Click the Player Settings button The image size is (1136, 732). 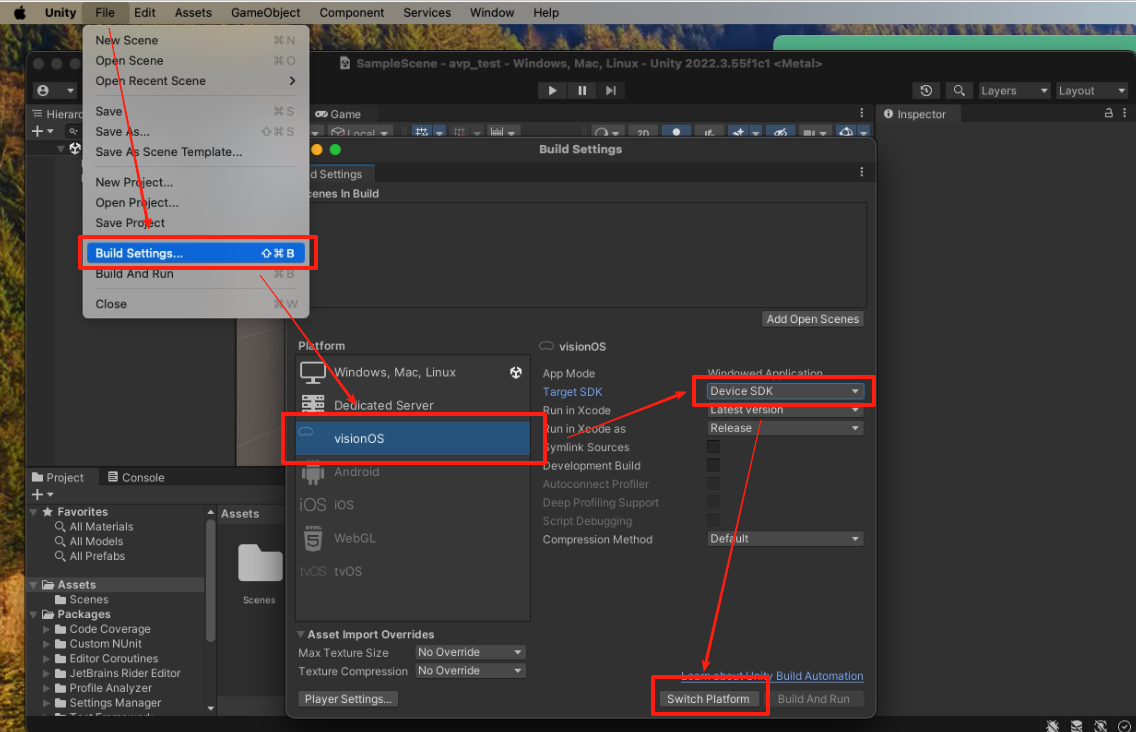pos(348,699)
